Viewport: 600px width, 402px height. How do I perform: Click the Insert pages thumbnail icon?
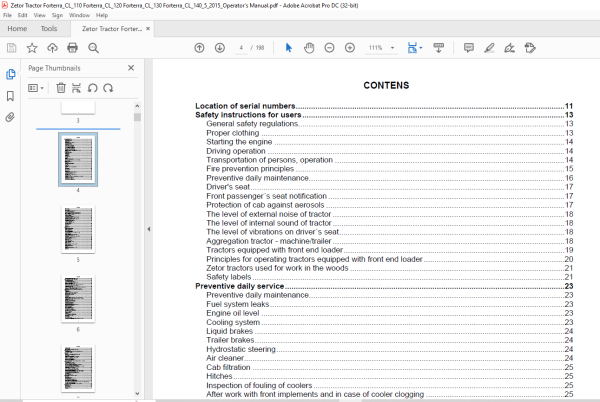pyautogui.click(x=77, y=88)
